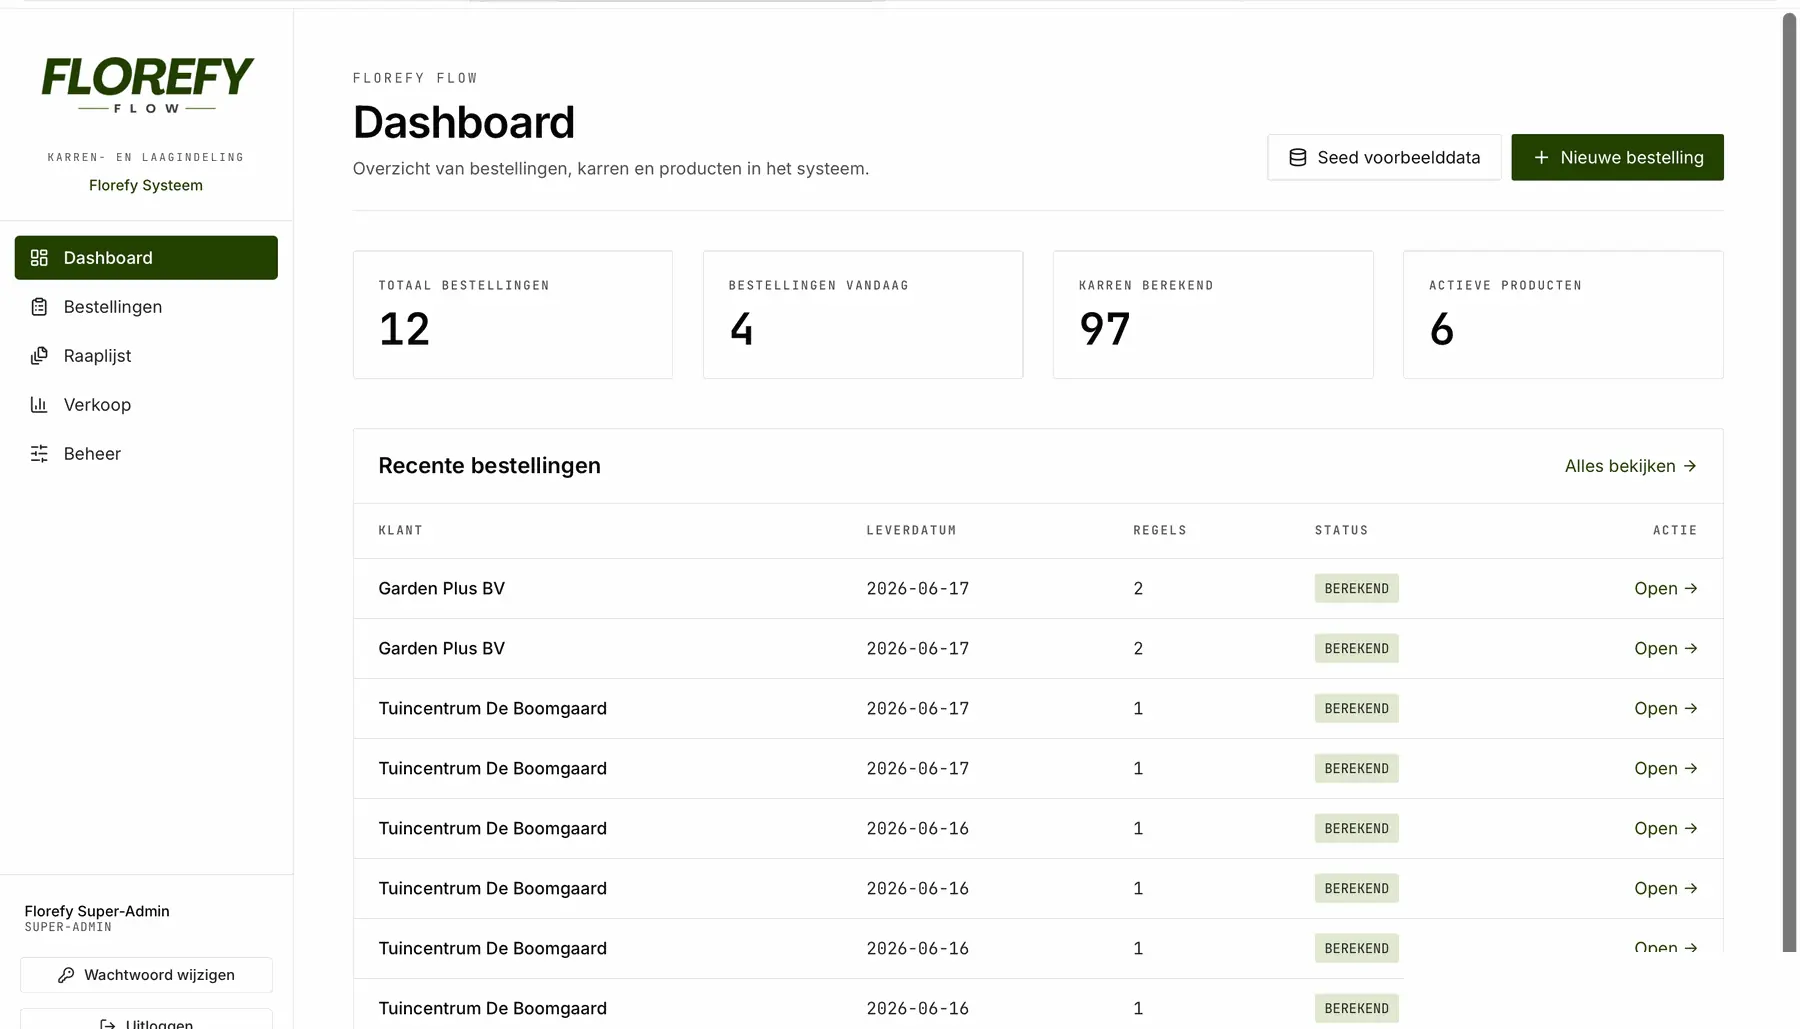Create a Nieuwe bestelling
The height and width of the screenshot is (1029, 1800).
click(1617, 158)
